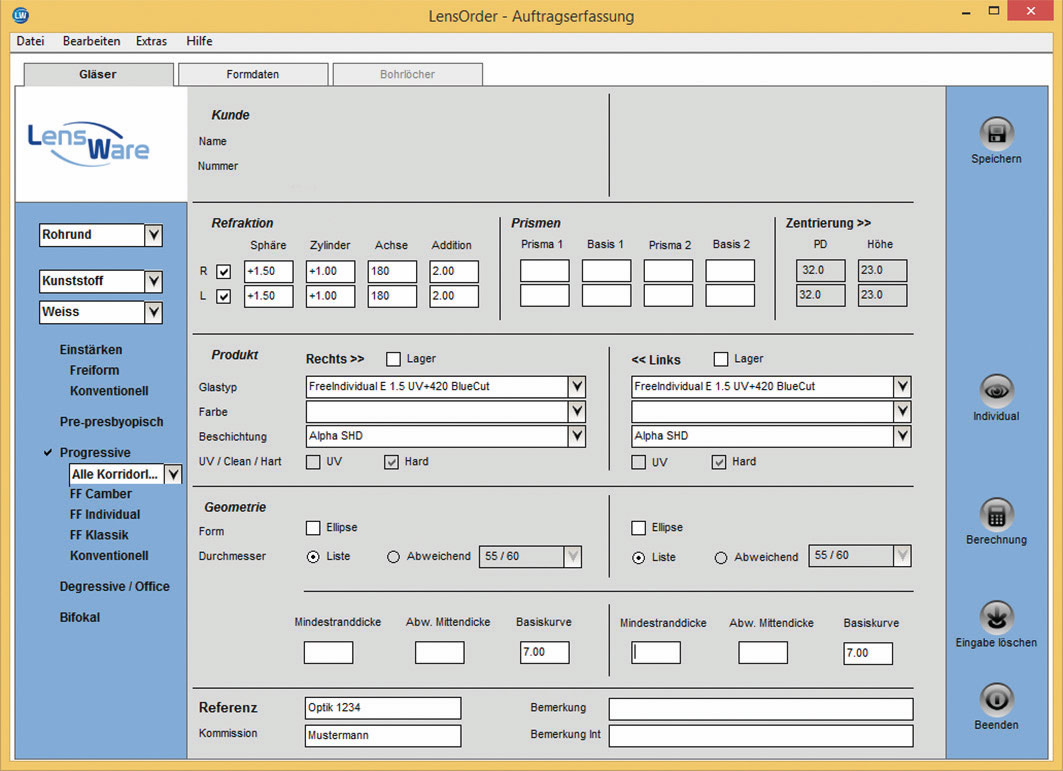1063x771 pixels.
Task: Open the Datei menu
Action: pyautogui.click(x=31, y=41)
